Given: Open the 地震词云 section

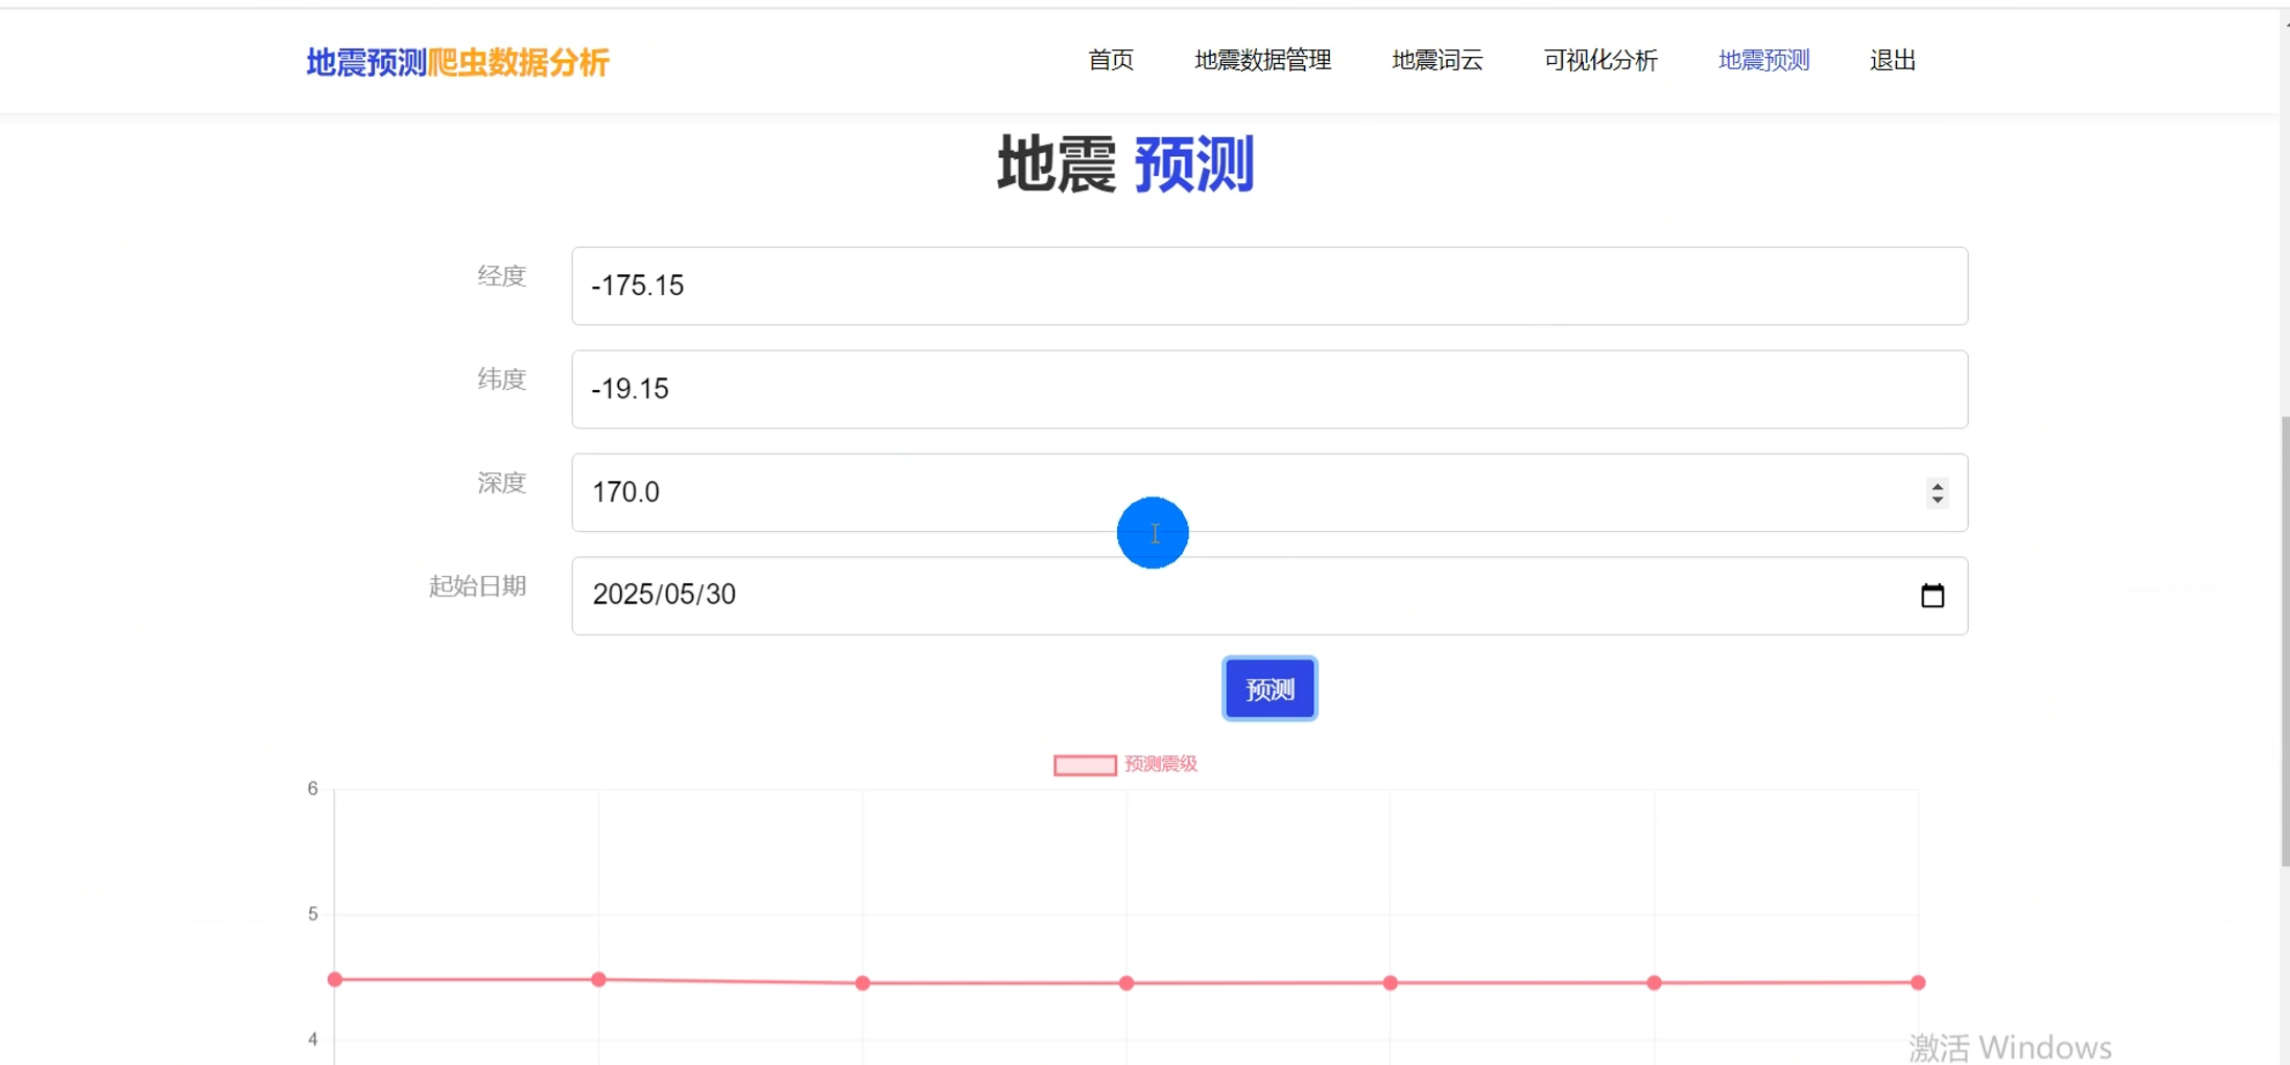Looking at the screenshot, I should 1437,61.
